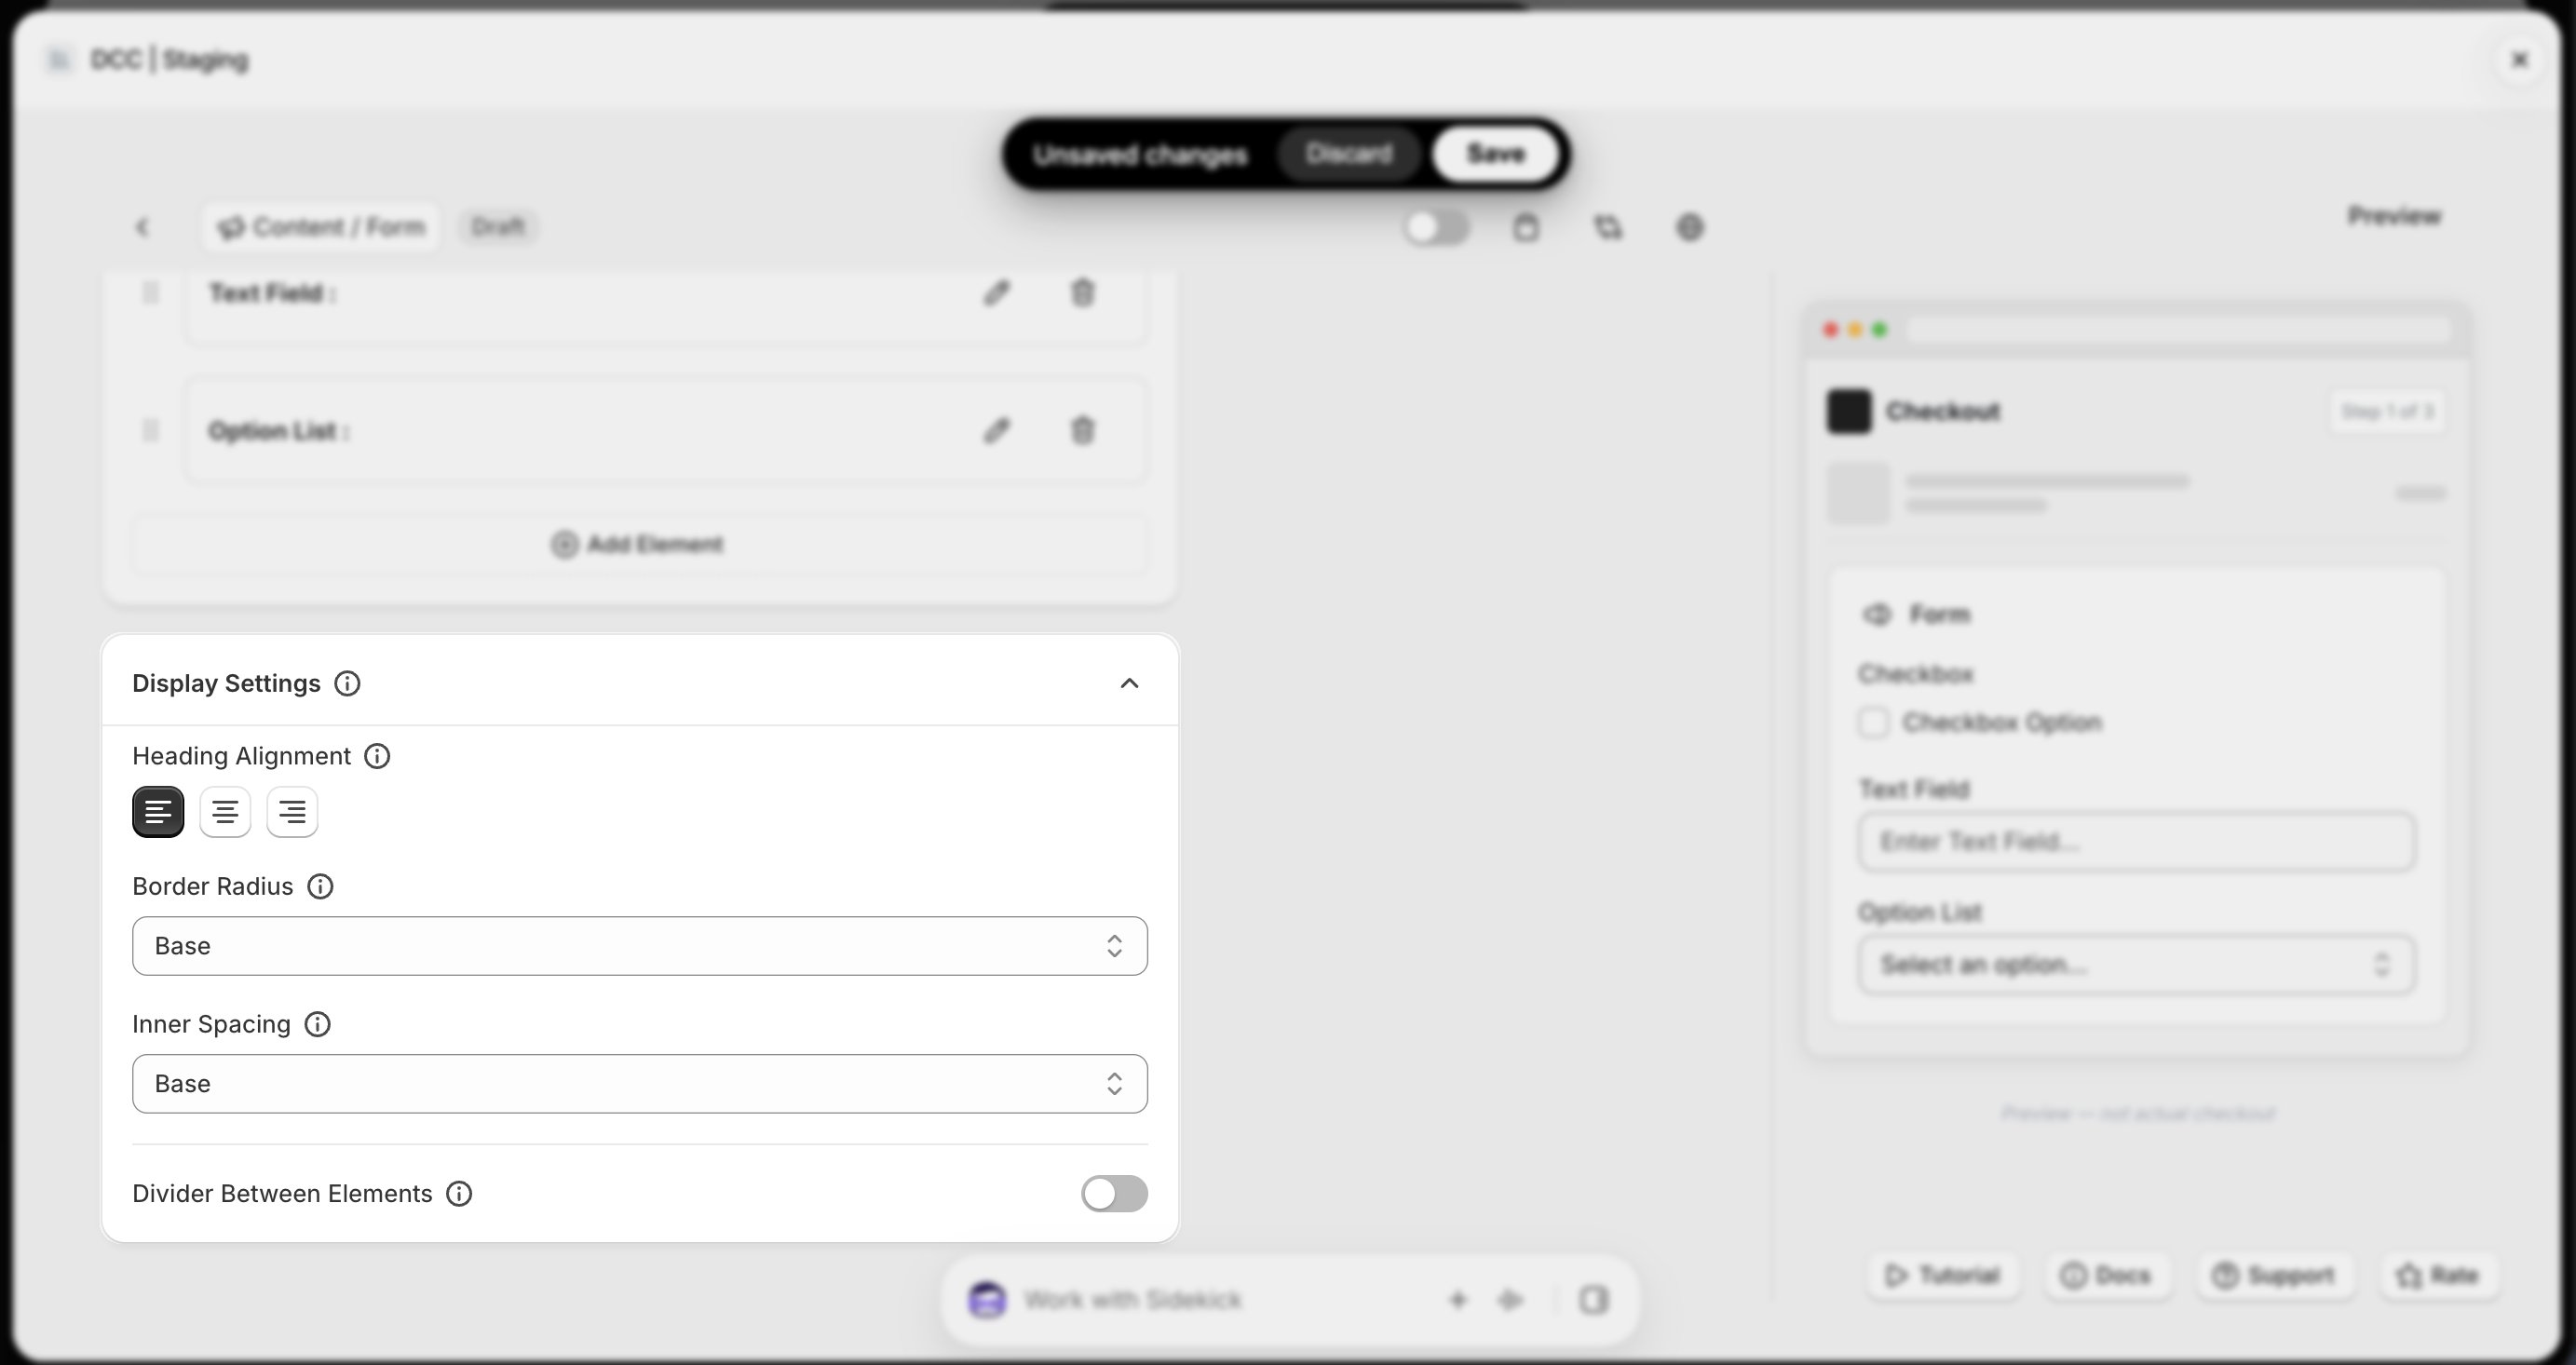
Task: Open the Sidekick side panel icon
Action: pos(1594,1299)
